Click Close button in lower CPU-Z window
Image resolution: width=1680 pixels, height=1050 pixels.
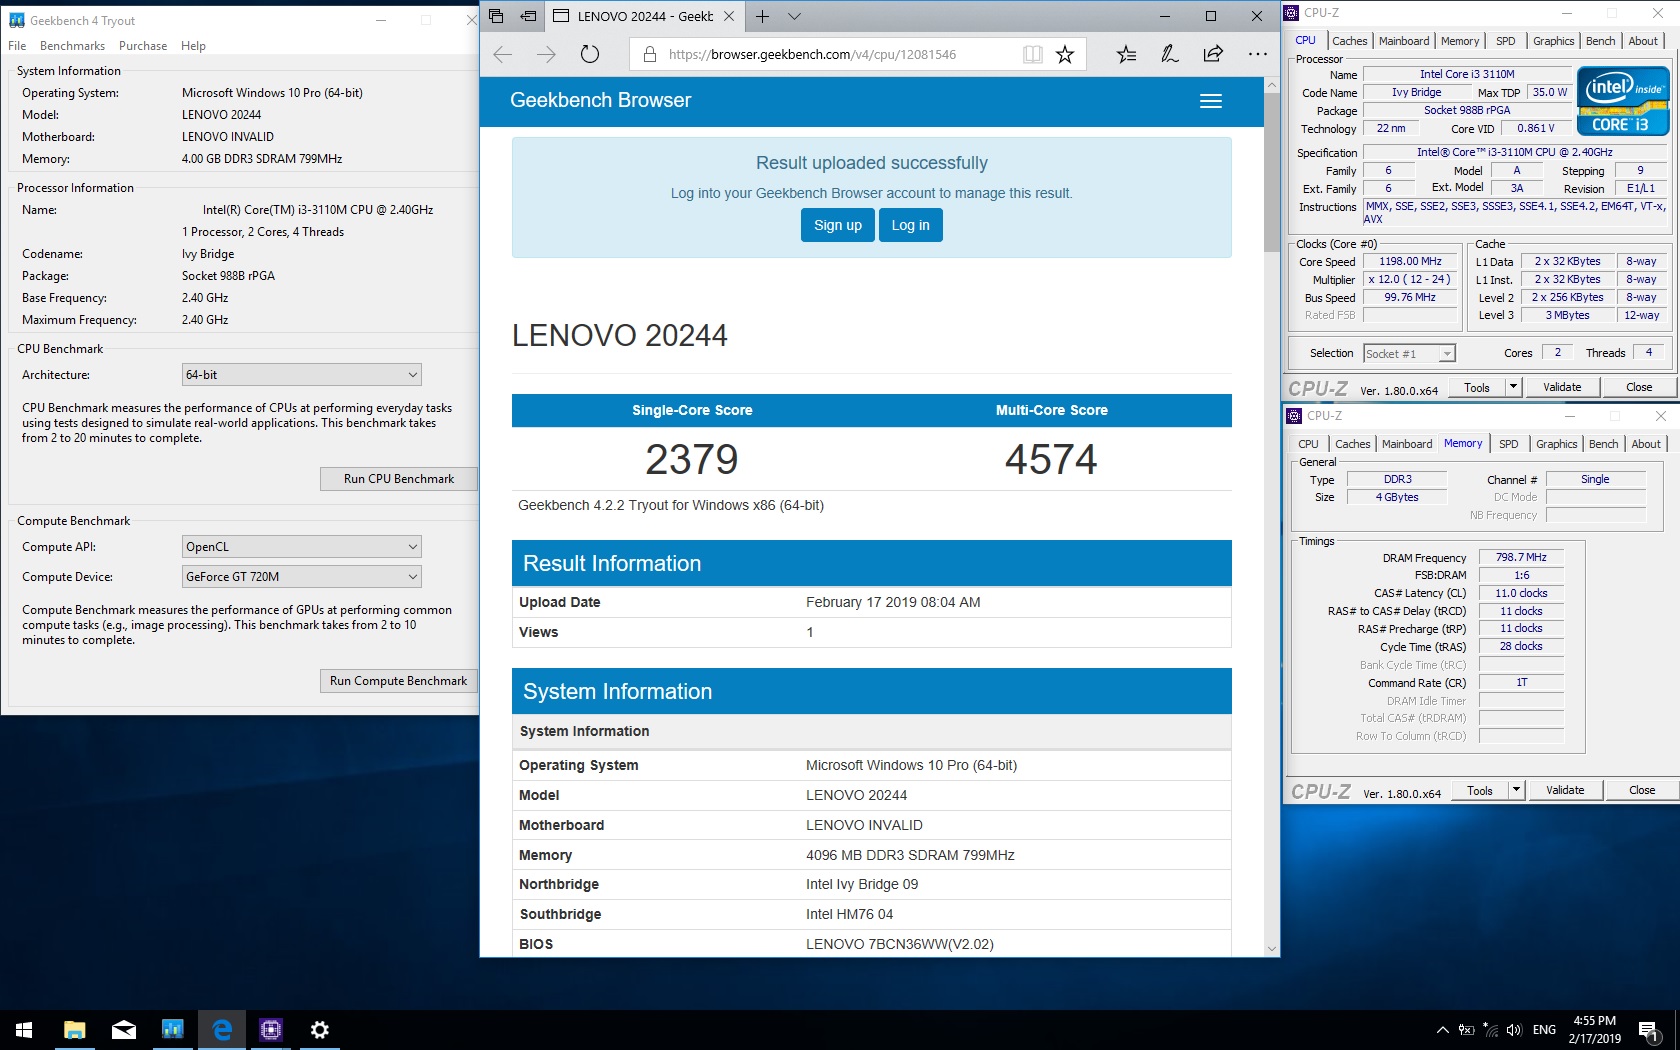1642,790
